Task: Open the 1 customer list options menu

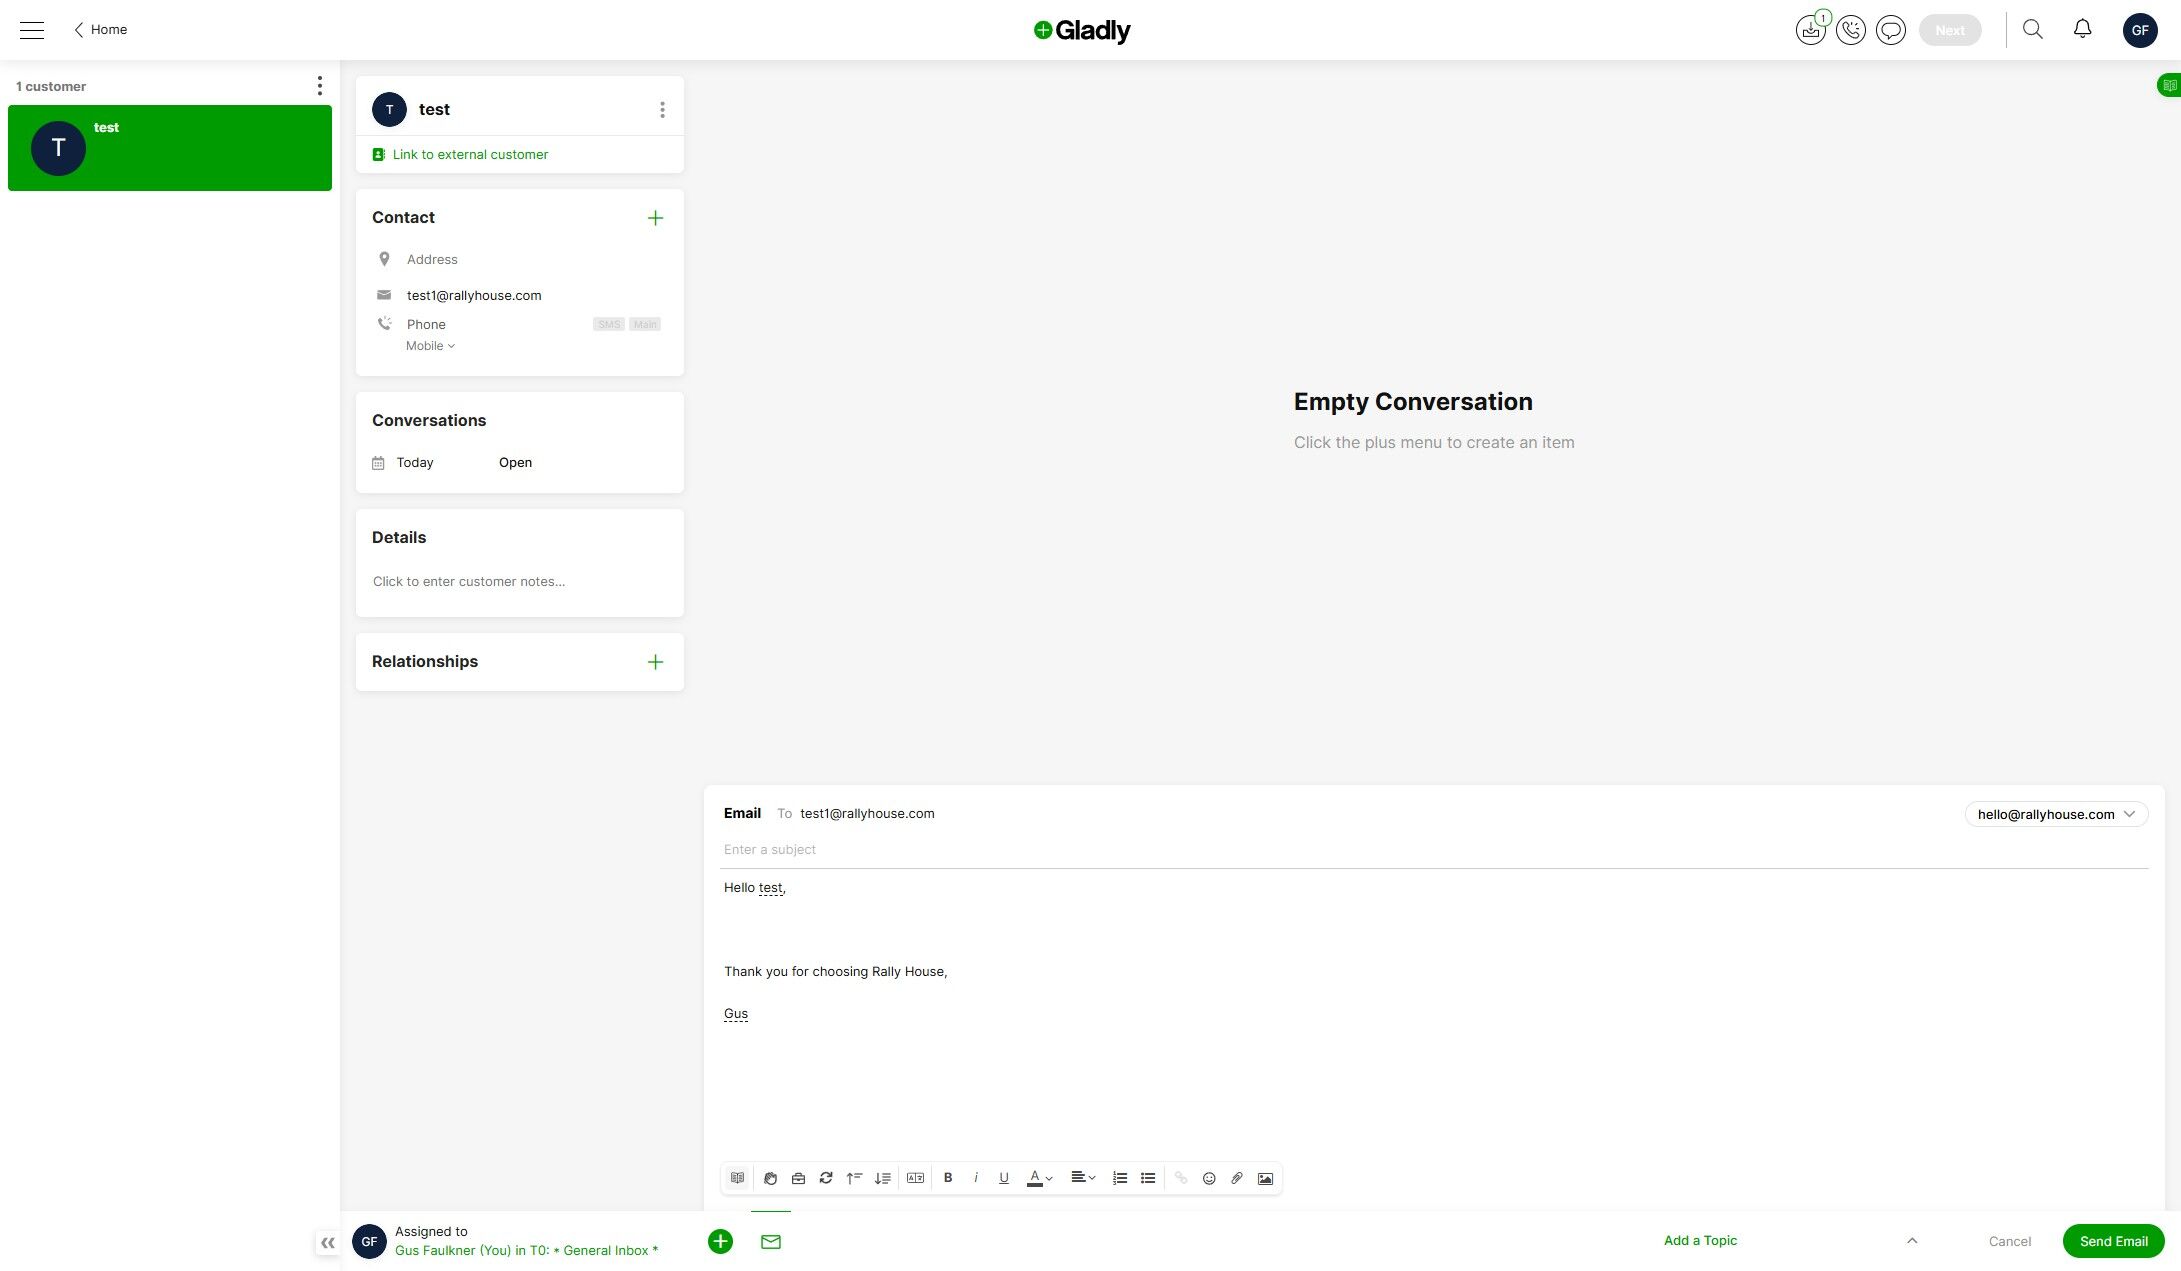Action: pyautogui.click(x=319, y=86)
